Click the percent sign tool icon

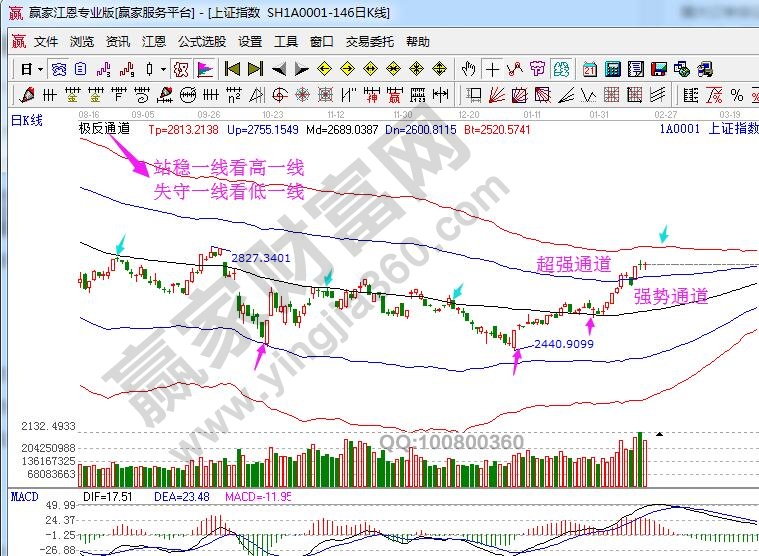click(x=737, y=95)
